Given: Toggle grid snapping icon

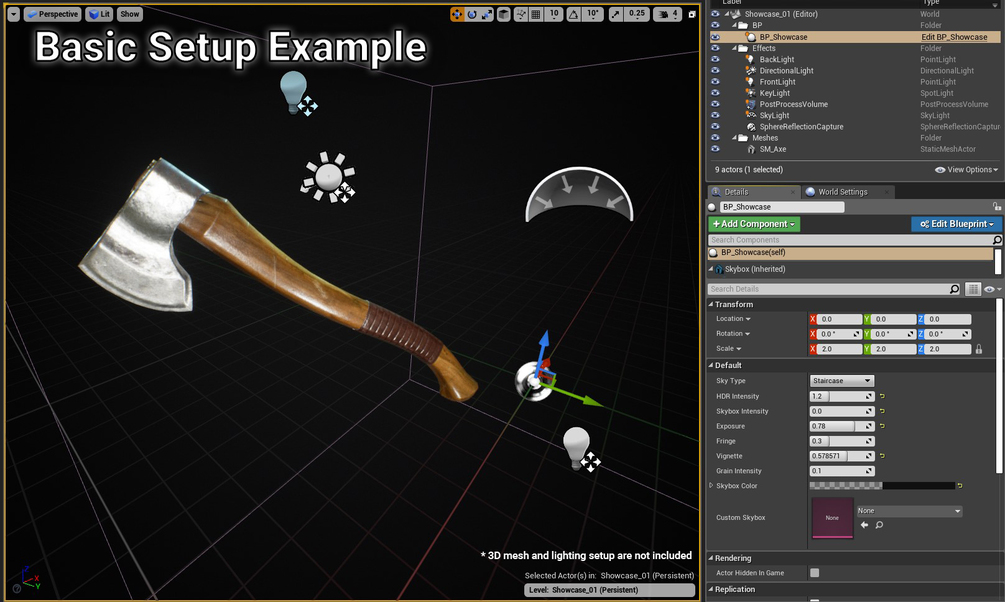Looking at the screenshot, I should tap(536, 14).
